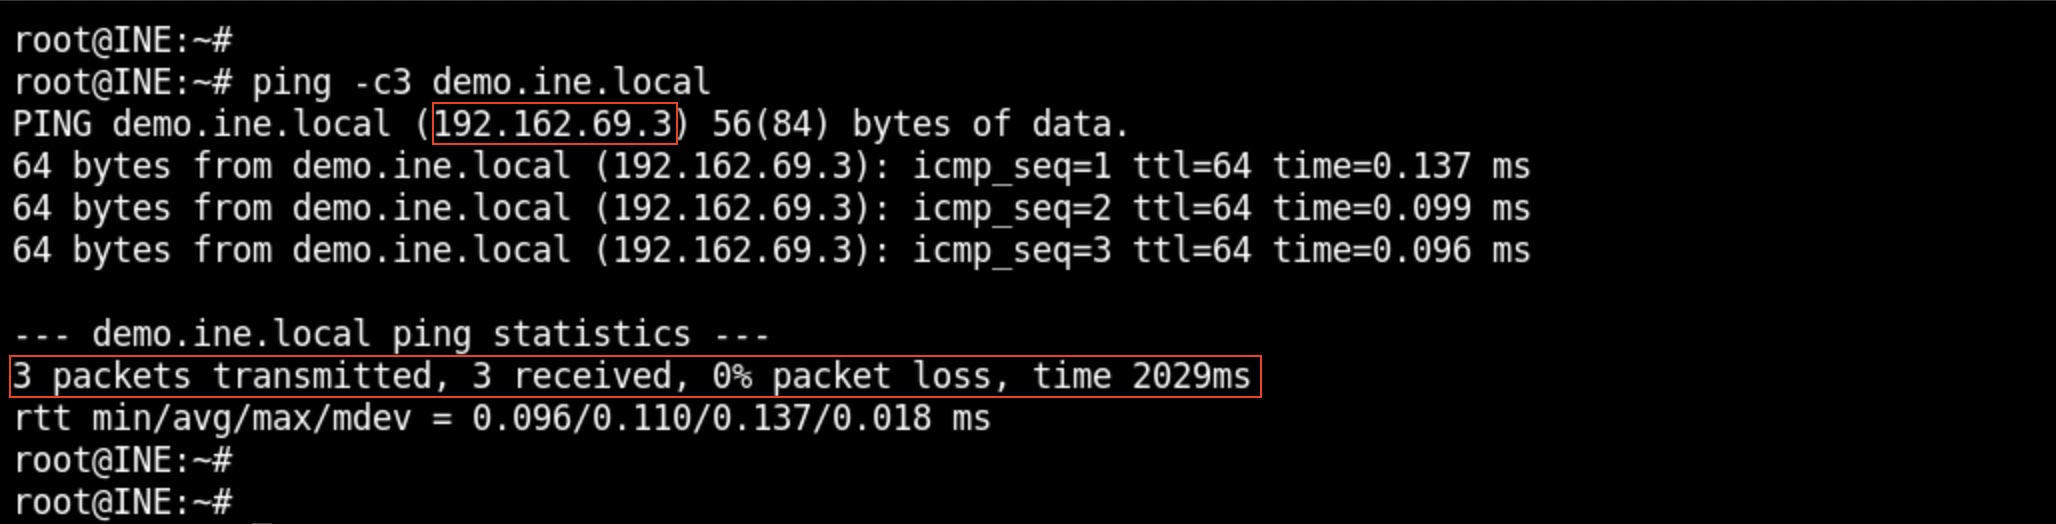Click the rtt min/avg/max/mdev line
The image size is (2056, 524).
(x=501, y=418)
